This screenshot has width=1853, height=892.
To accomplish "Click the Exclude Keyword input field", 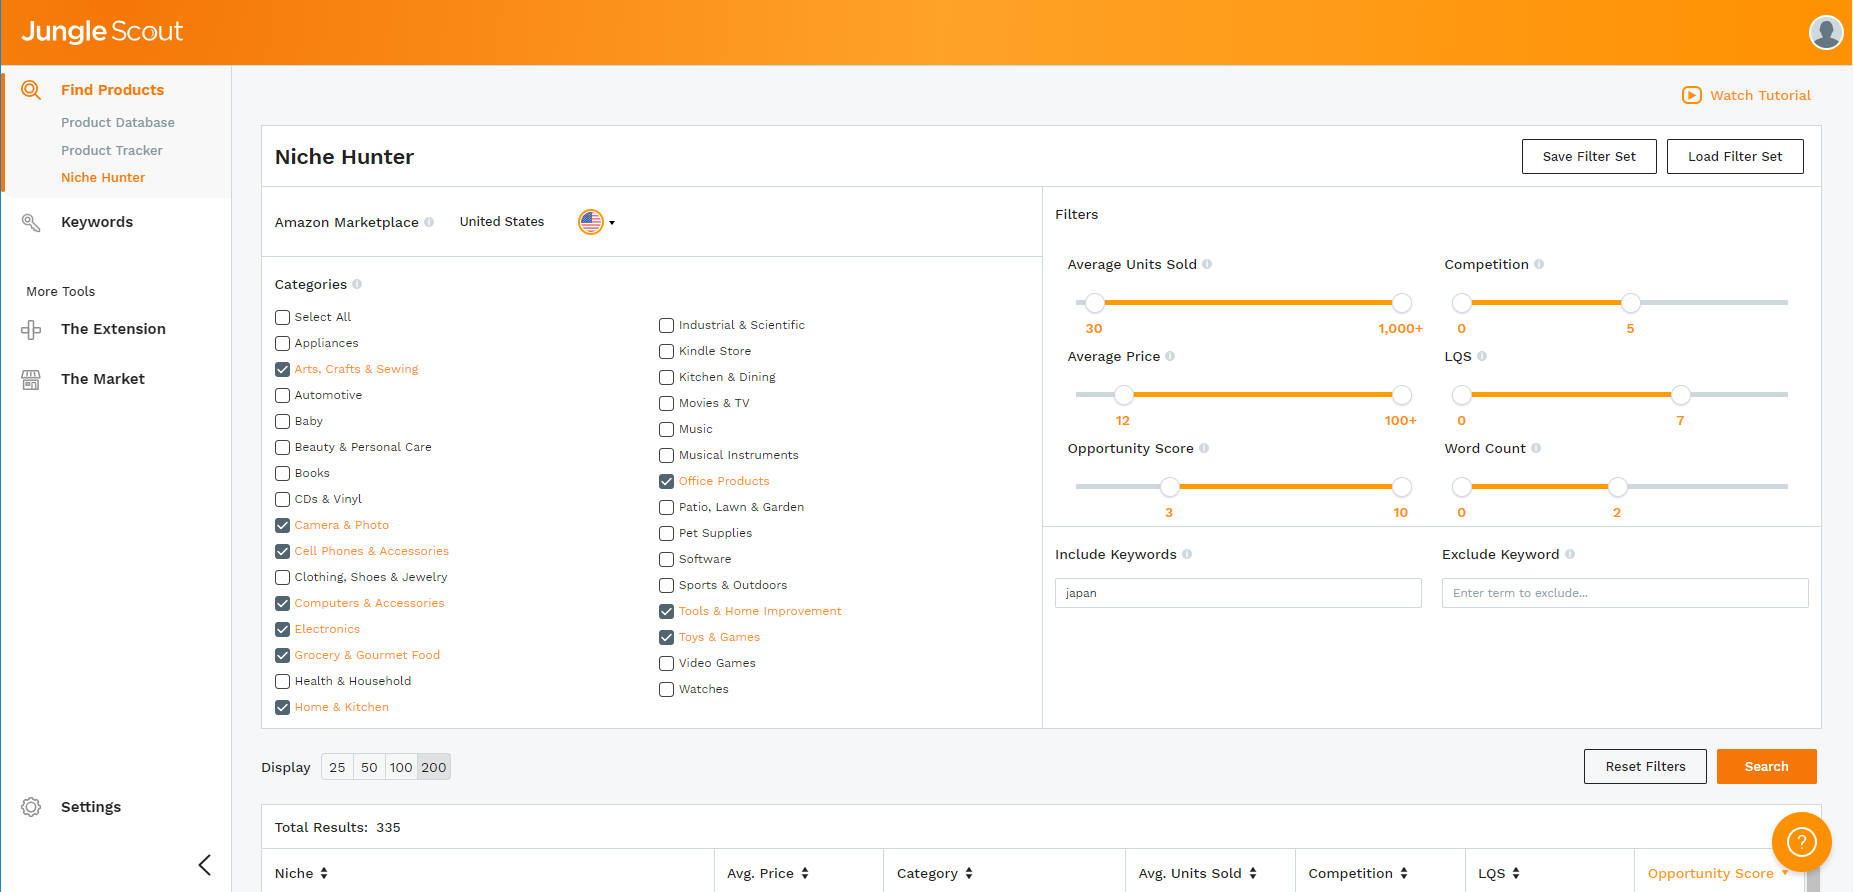I will click(x=1625, y=593).
